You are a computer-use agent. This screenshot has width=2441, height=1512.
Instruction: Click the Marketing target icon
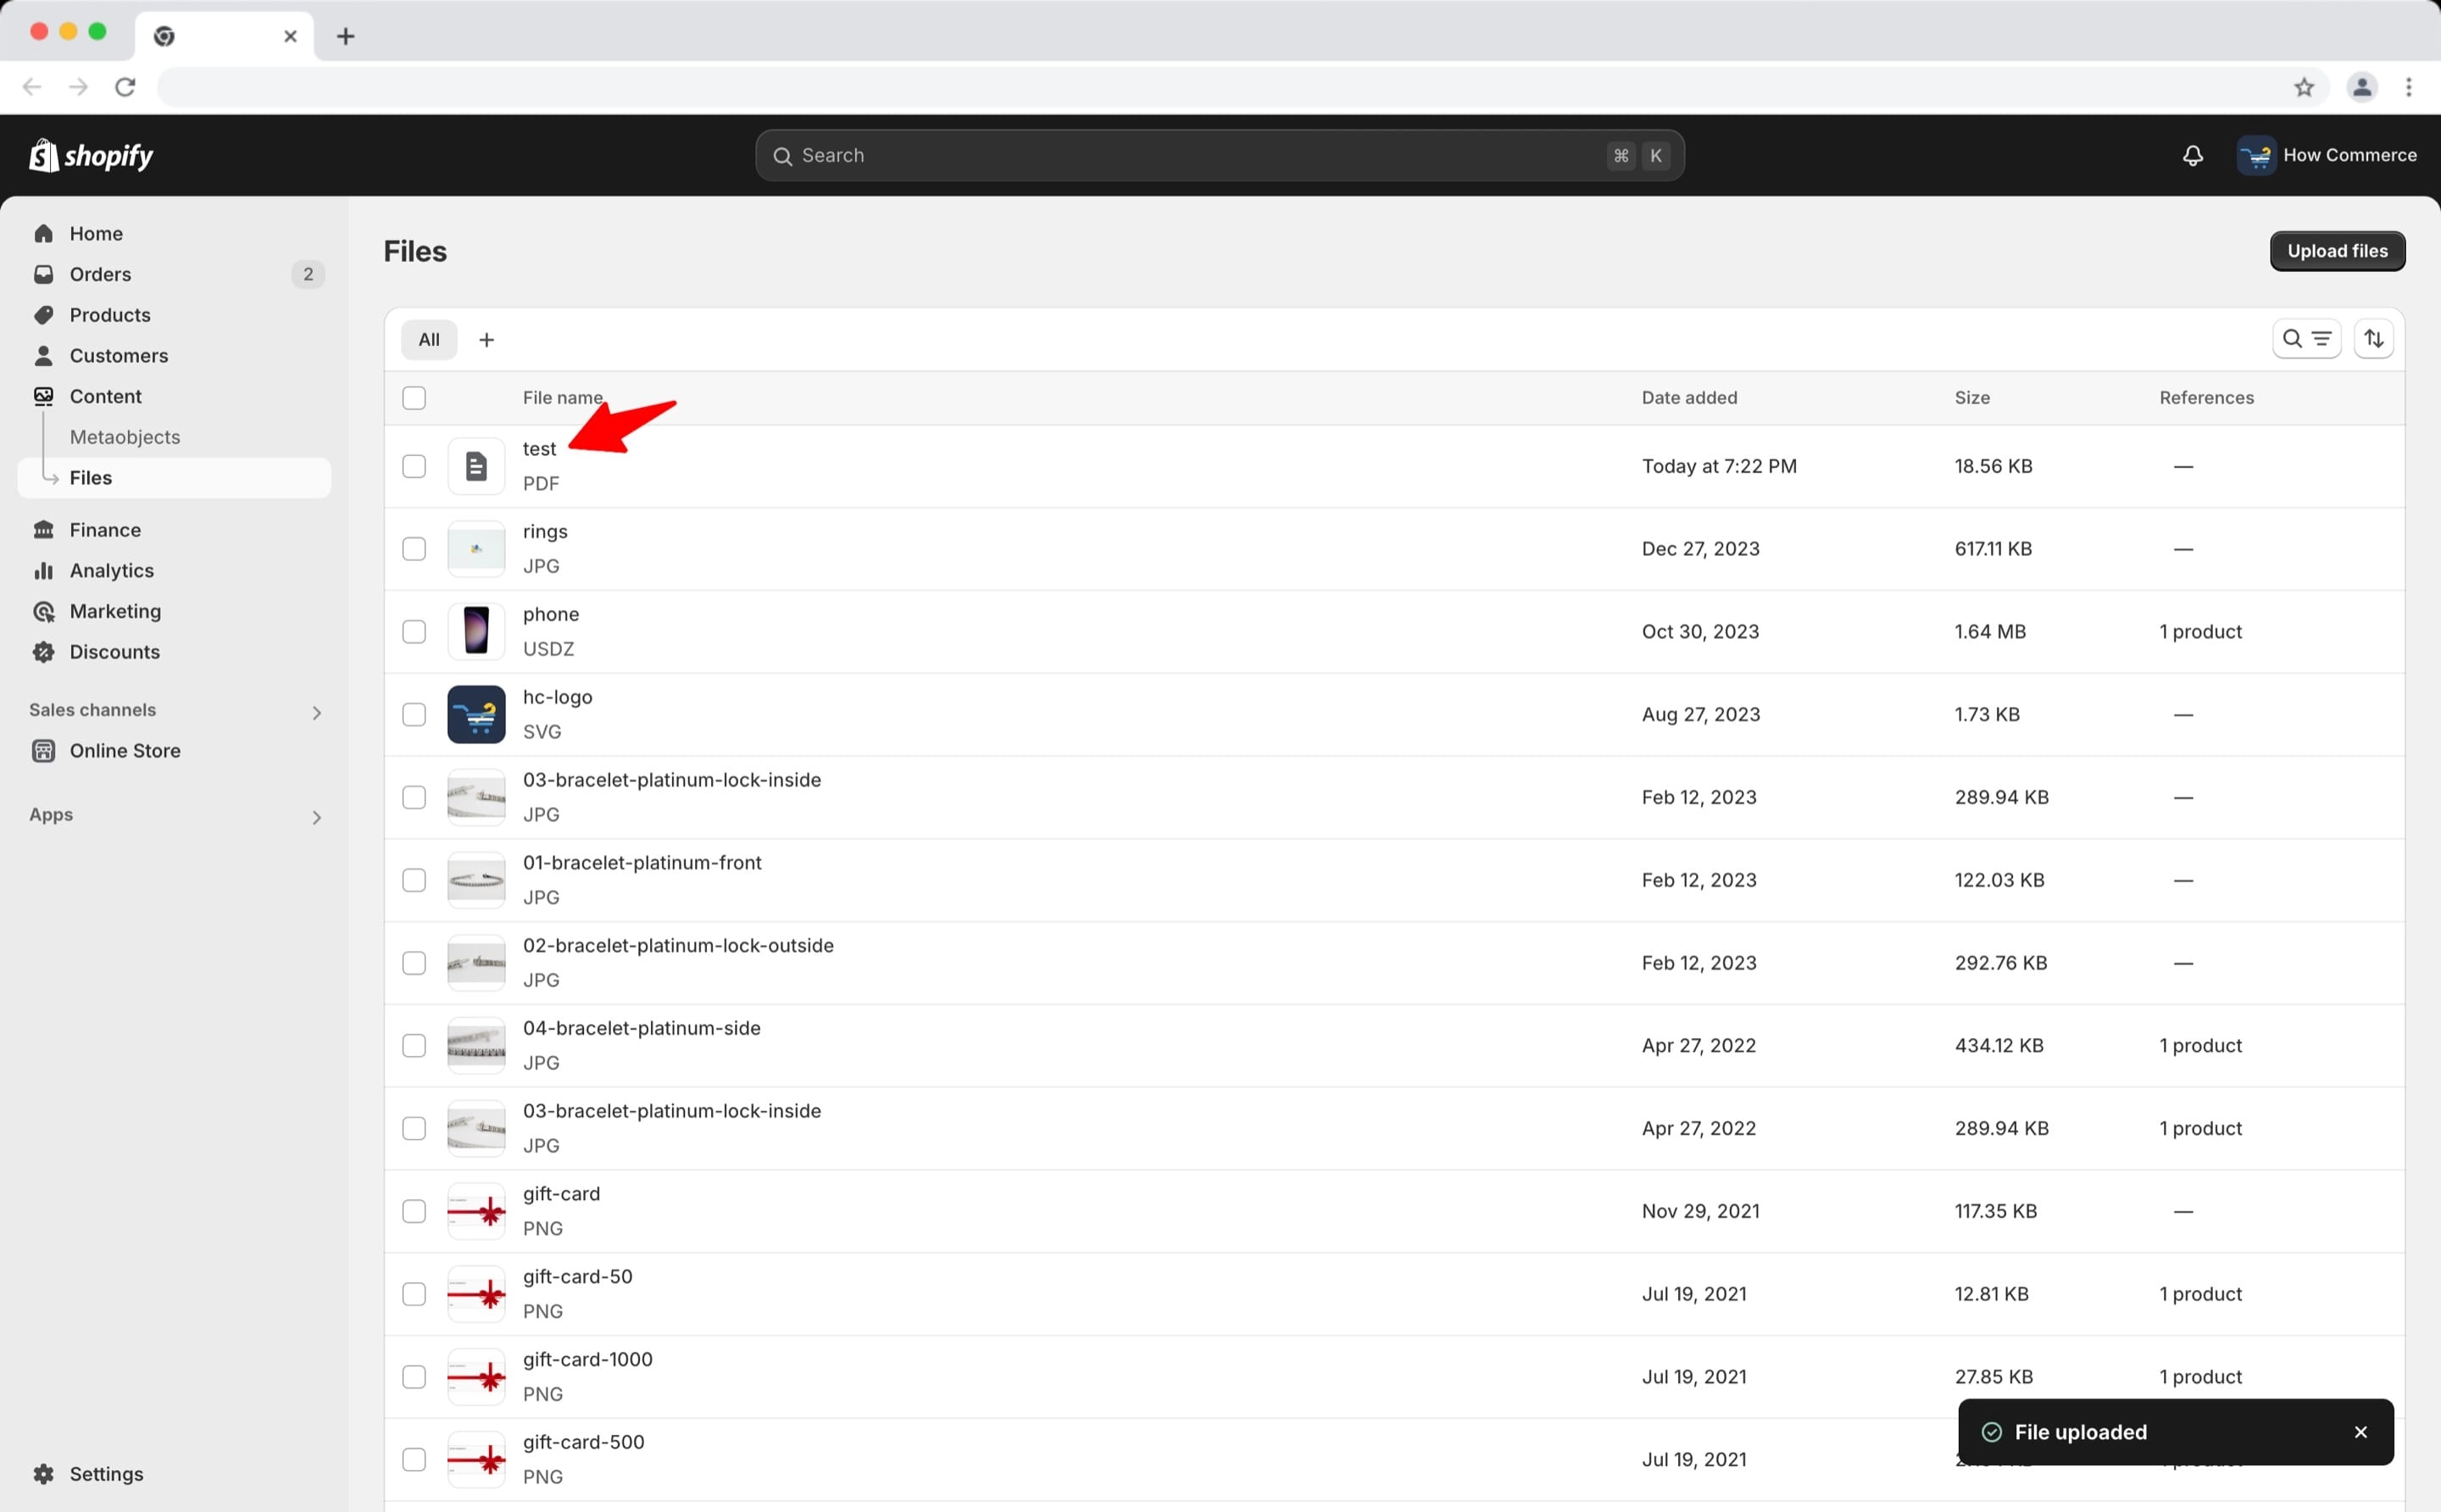(43, 611)
